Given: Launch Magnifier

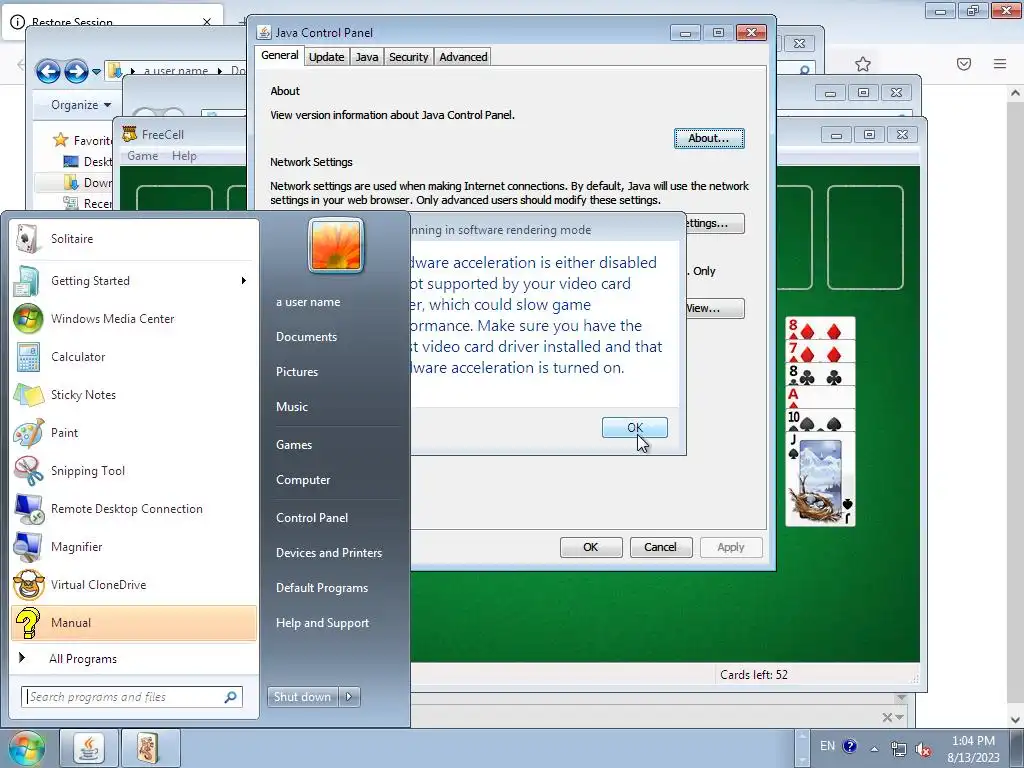Looking at the screenshot, I should [x=134, y=547].
